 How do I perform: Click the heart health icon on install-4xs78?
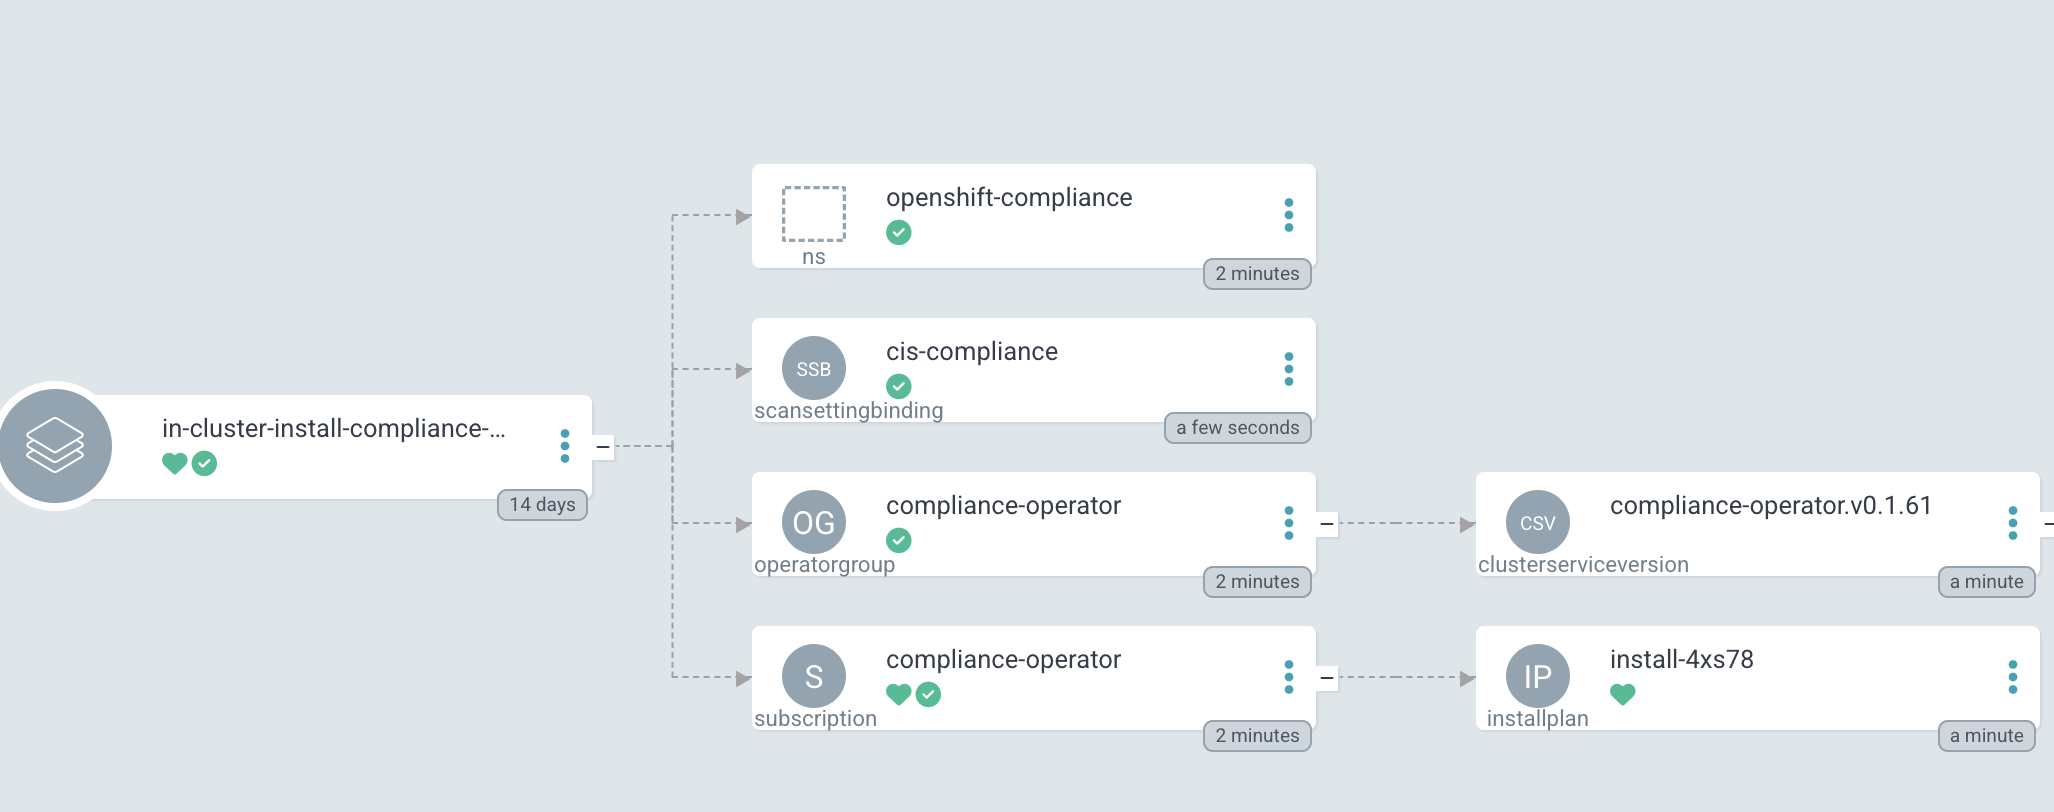pyautogui.click(x=1622, y=693)
